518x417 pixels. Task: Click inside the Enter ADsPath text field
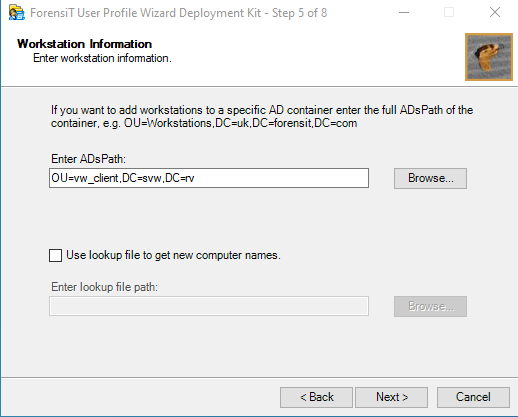click(x=209, y=178)
